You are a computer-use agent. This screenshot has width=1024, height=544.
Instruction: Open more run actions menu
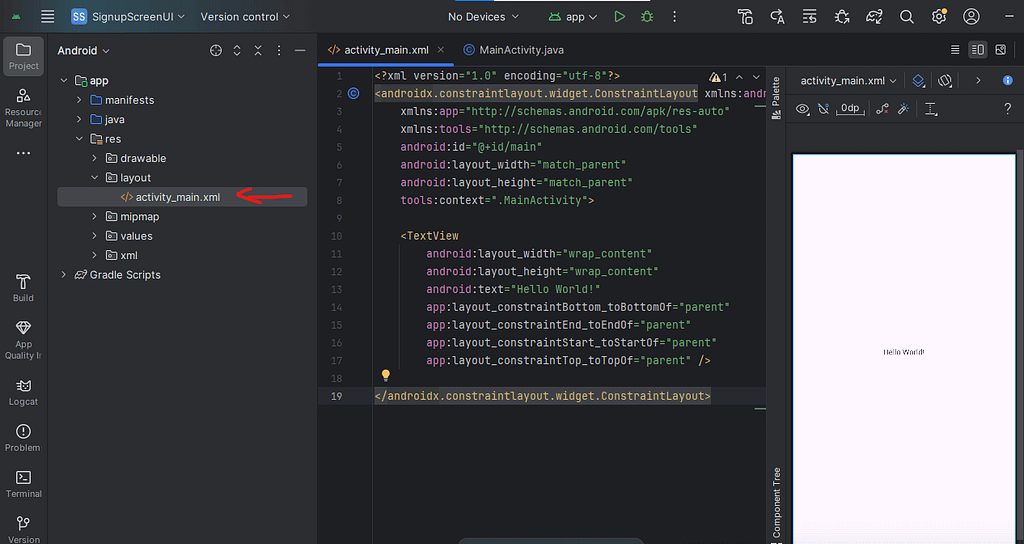pos(675,17)
